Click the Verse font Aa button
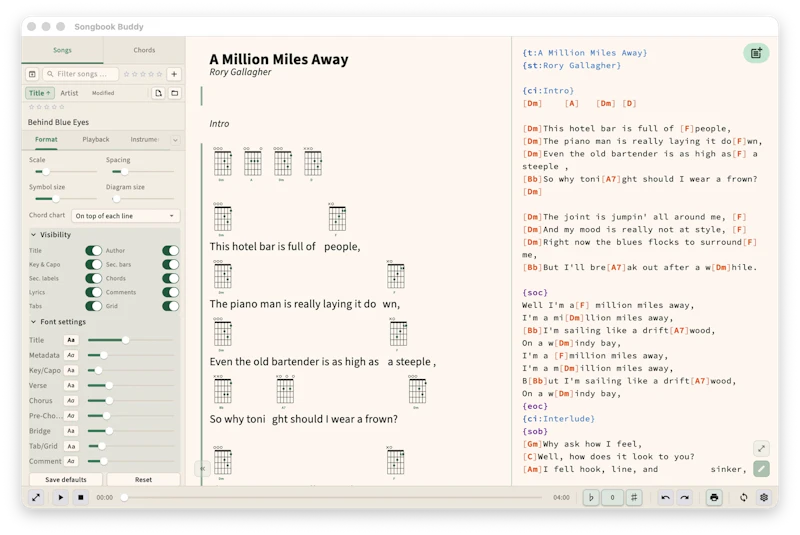Viewport: 800px width, 535px height. [x=71, y=385]
